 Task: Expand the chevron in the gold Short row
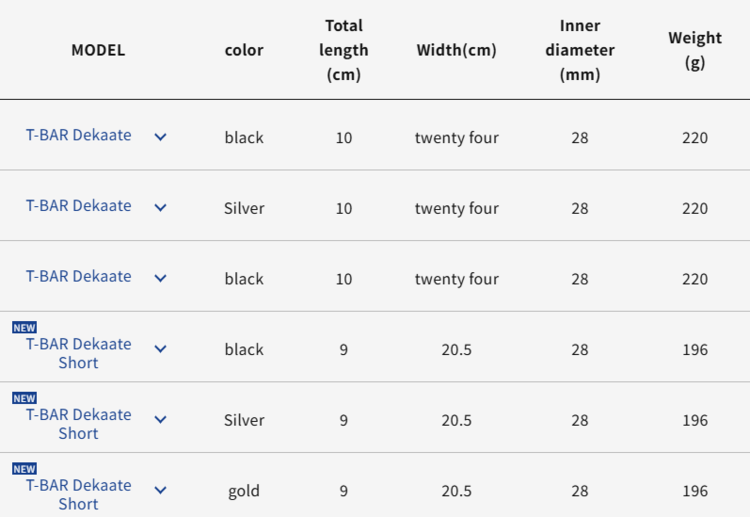[160, 491]
